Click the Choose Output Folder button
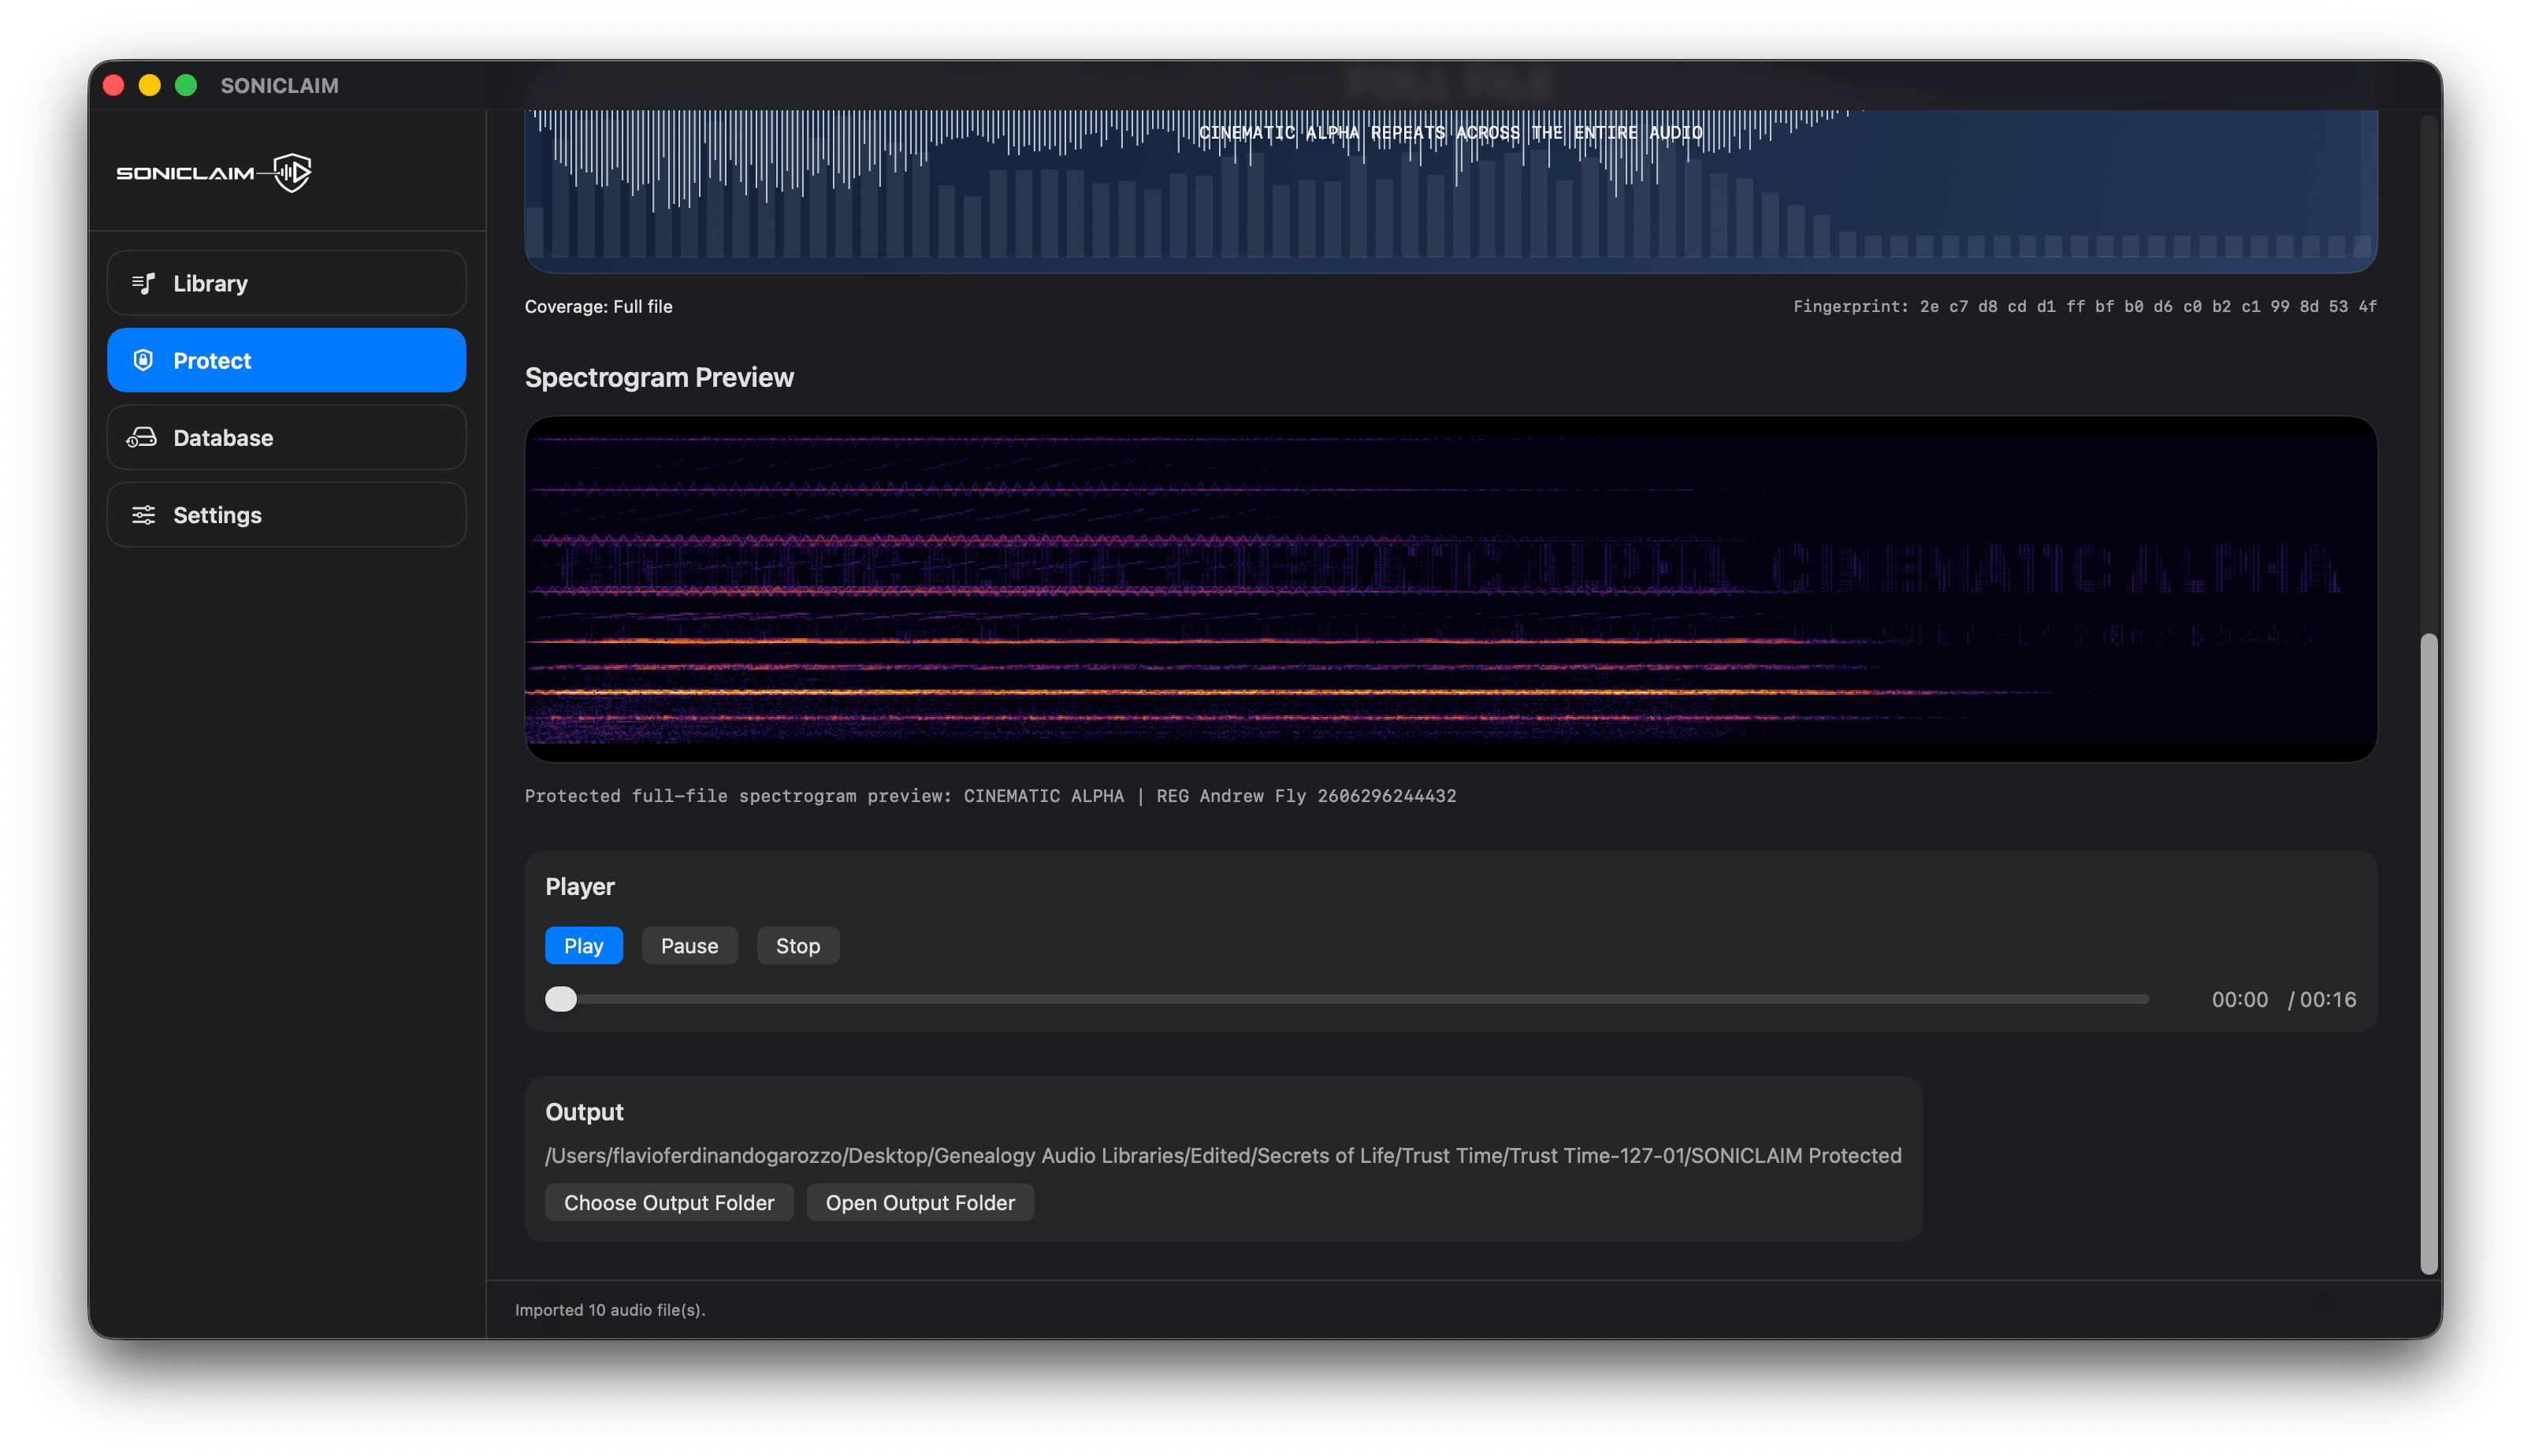2531x1456 pixels. (x=669, y=1202)
